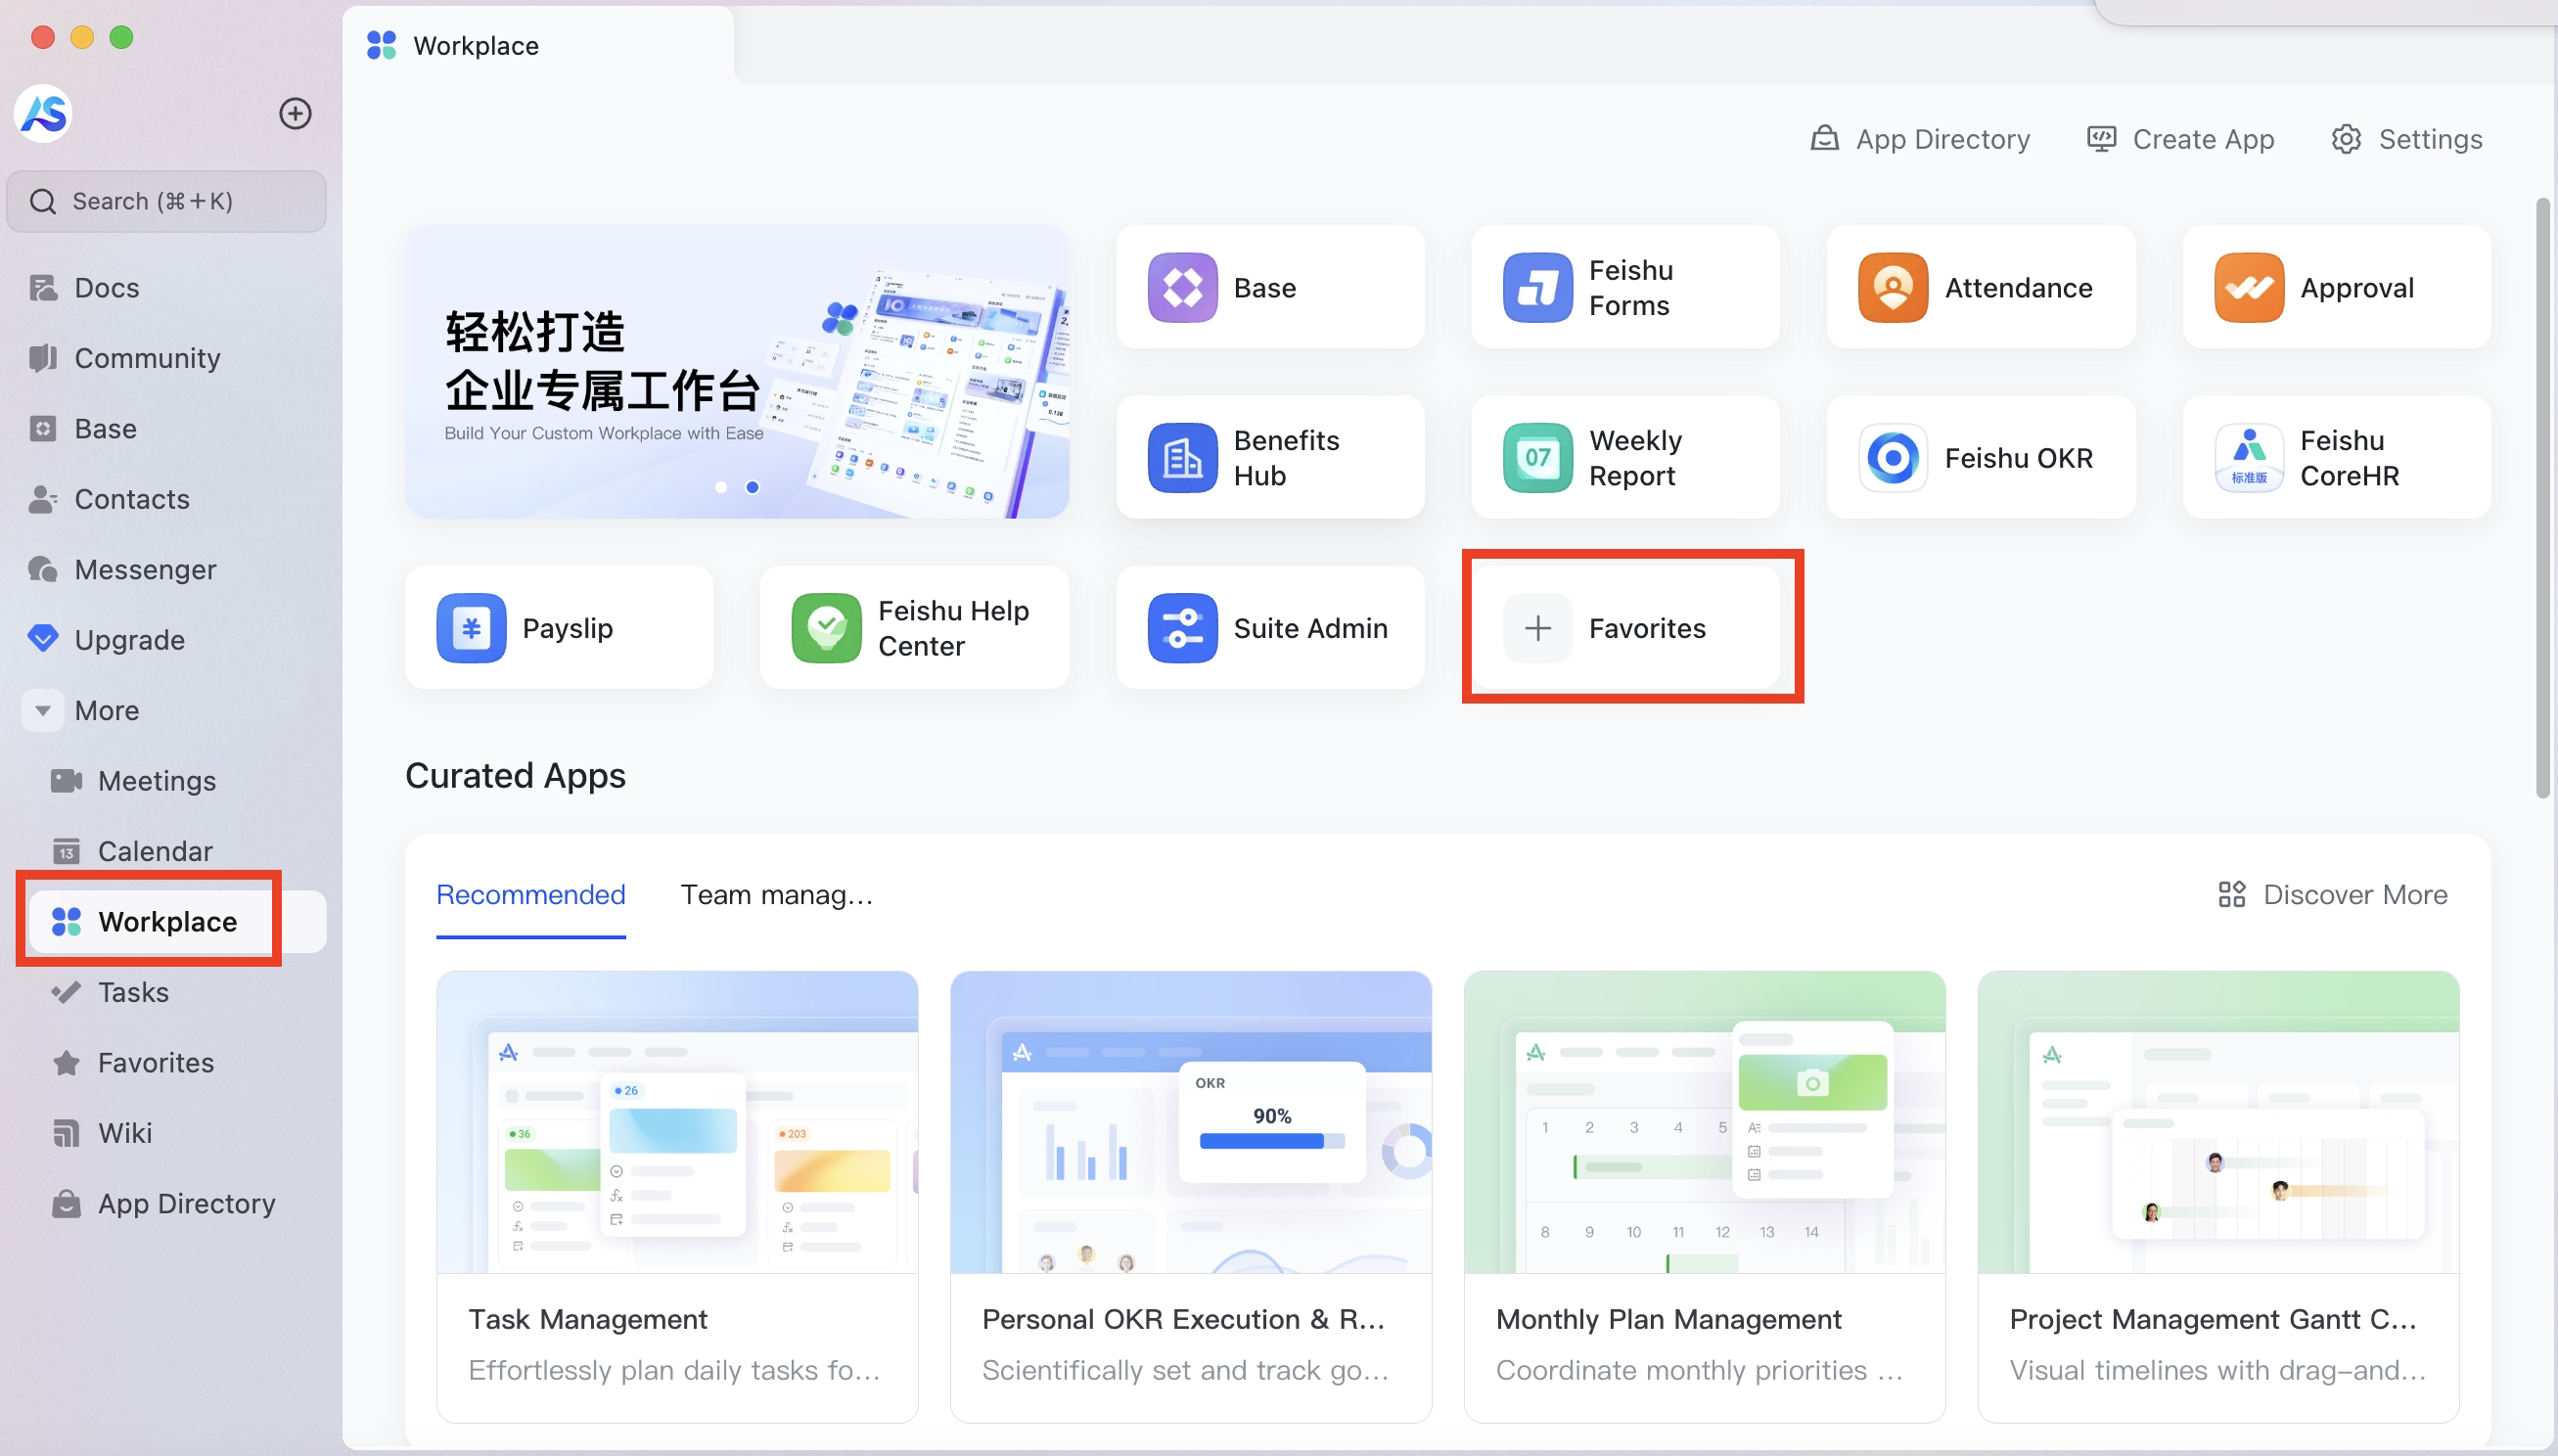The height and width of the screenshot is (1456, 2558).
Task: Click the Search input field
Action: [x=166, y=202]
